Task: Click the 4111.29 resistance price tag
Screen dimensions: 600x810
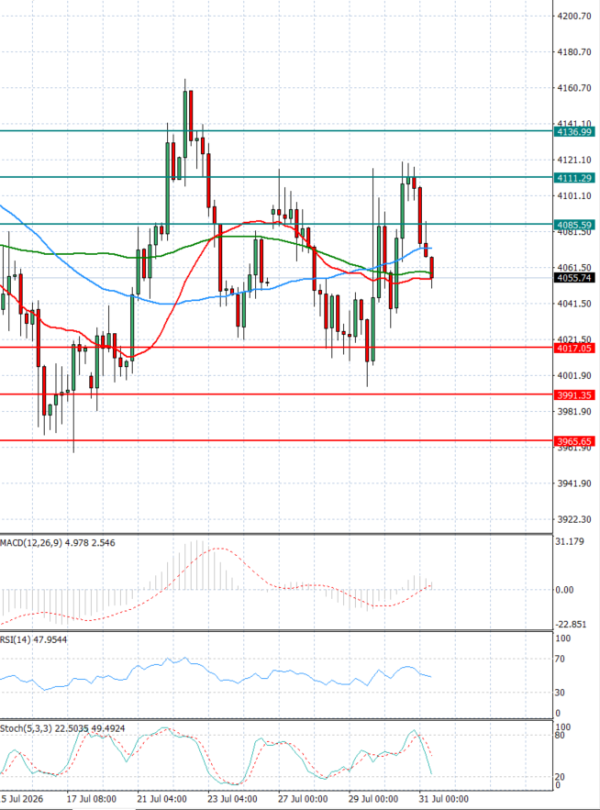Action: 574,178
